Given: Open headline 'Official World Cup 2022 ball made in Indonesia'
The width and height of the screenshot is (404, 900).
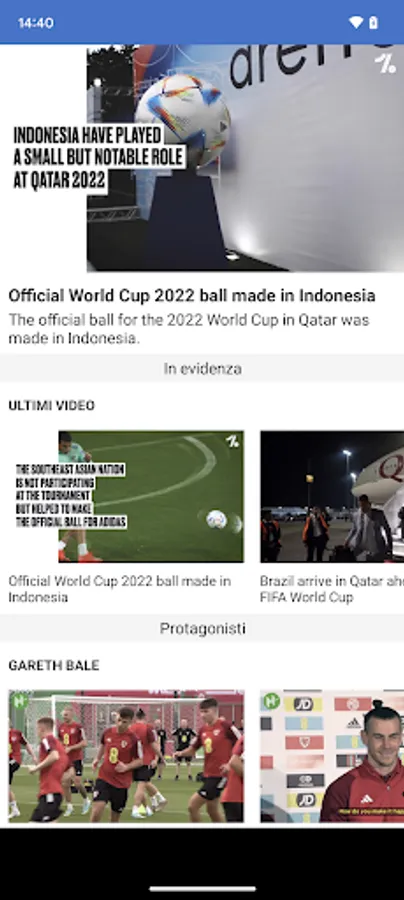Looking at the screenshot, I should 192,296.
